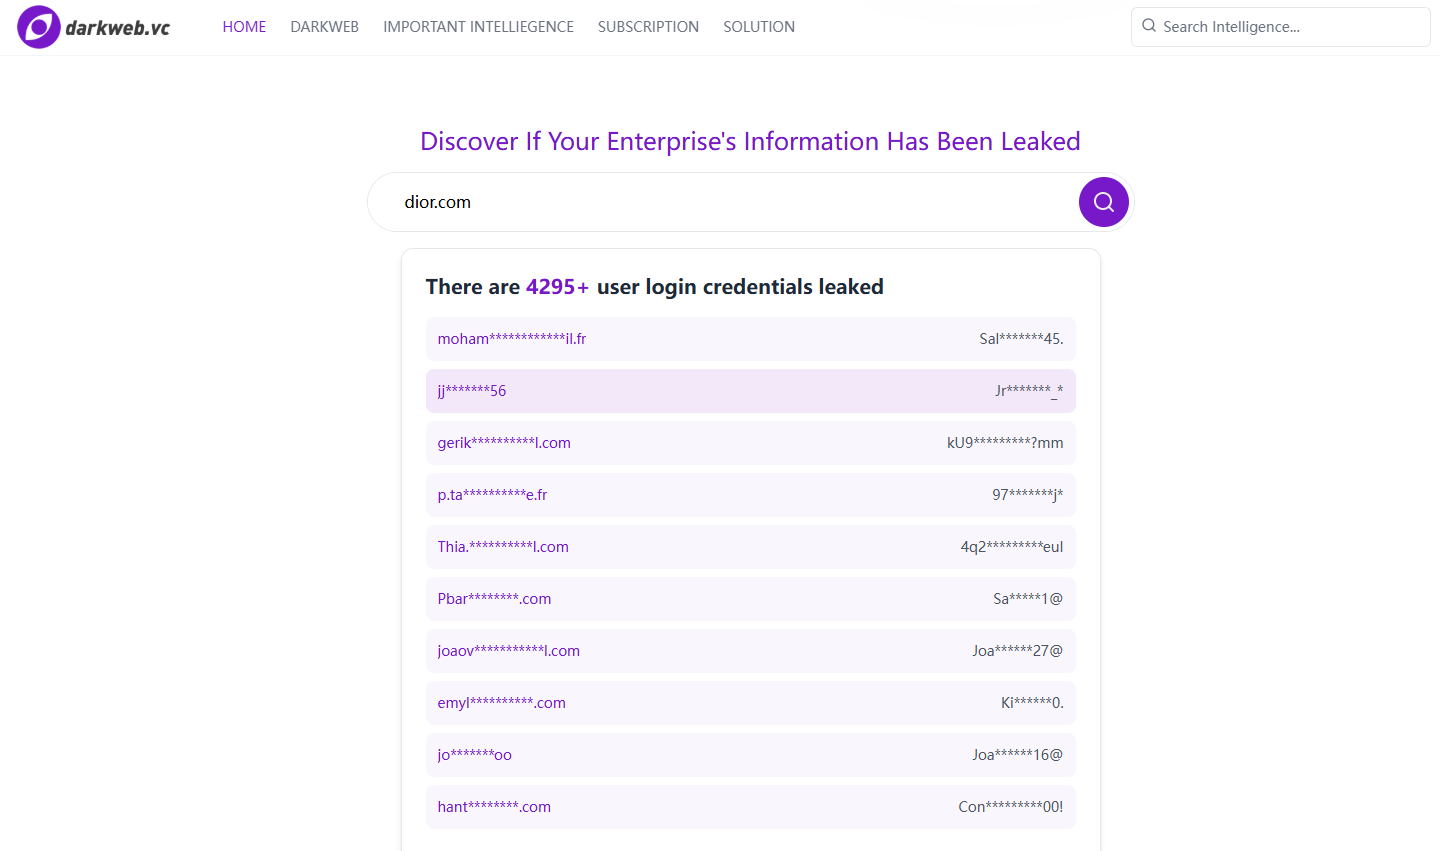Click the Discover If Your Enterprise's Information heading

point(750,142)
